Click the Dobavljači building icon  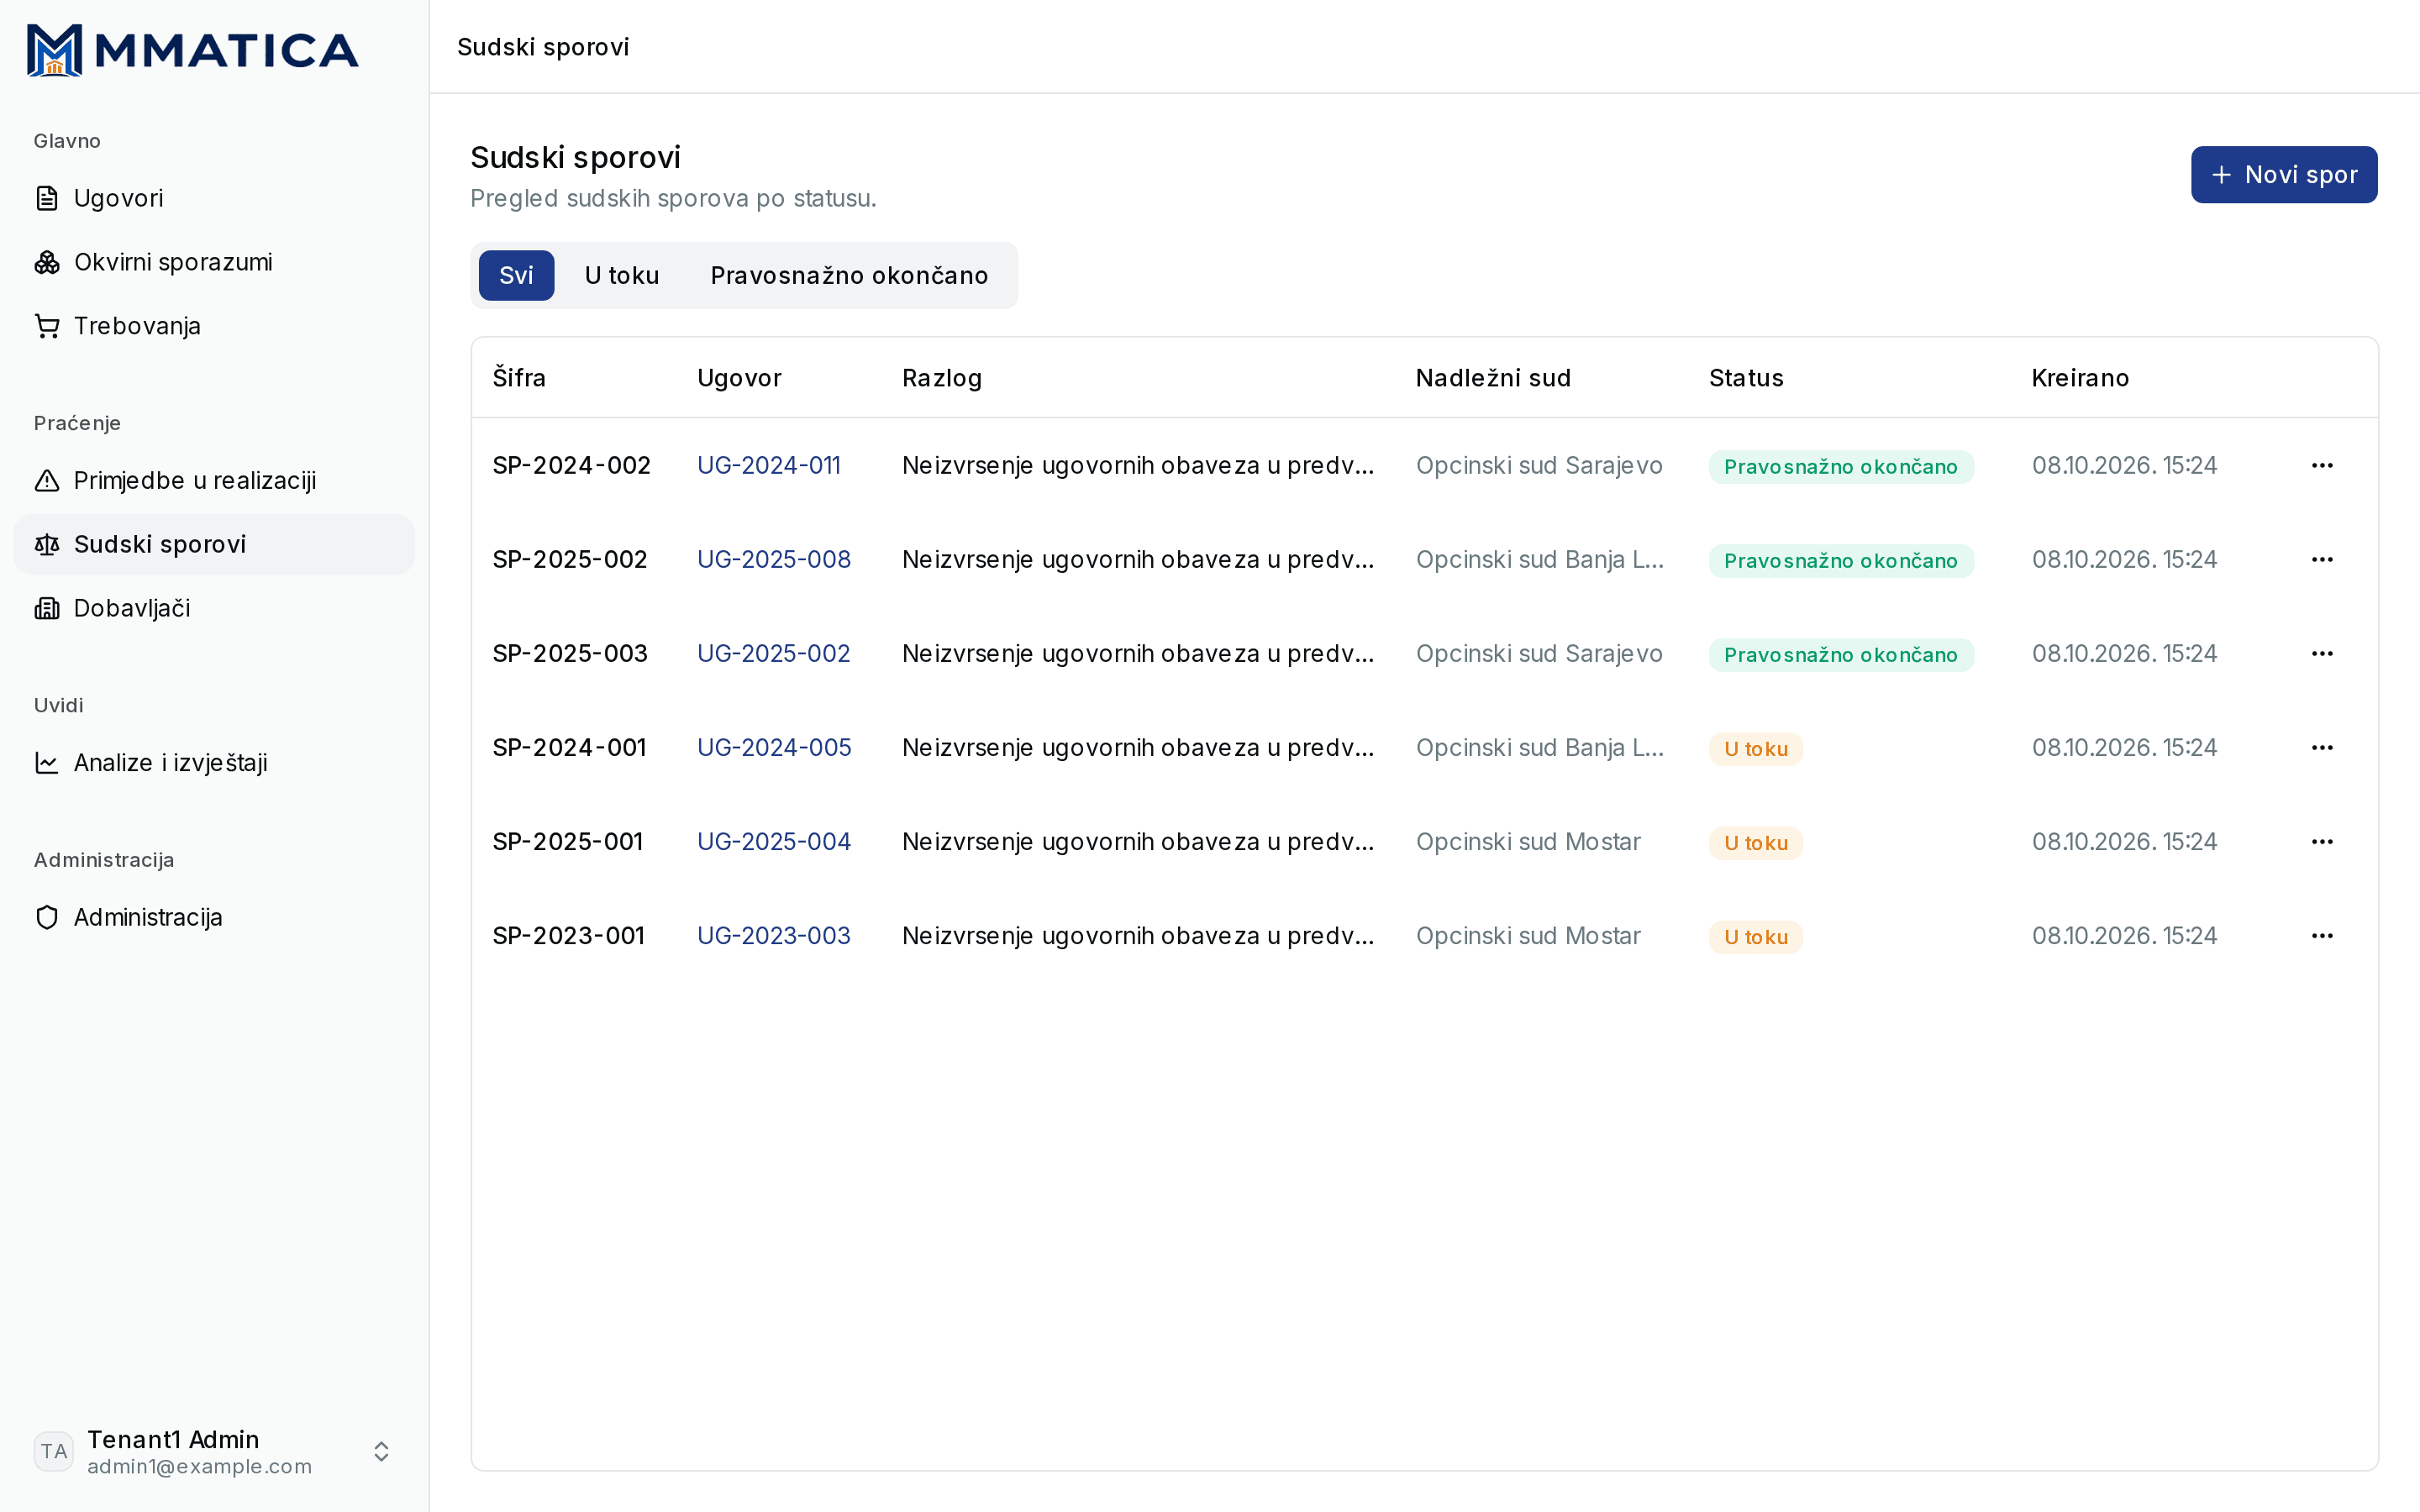click(47, 608)
